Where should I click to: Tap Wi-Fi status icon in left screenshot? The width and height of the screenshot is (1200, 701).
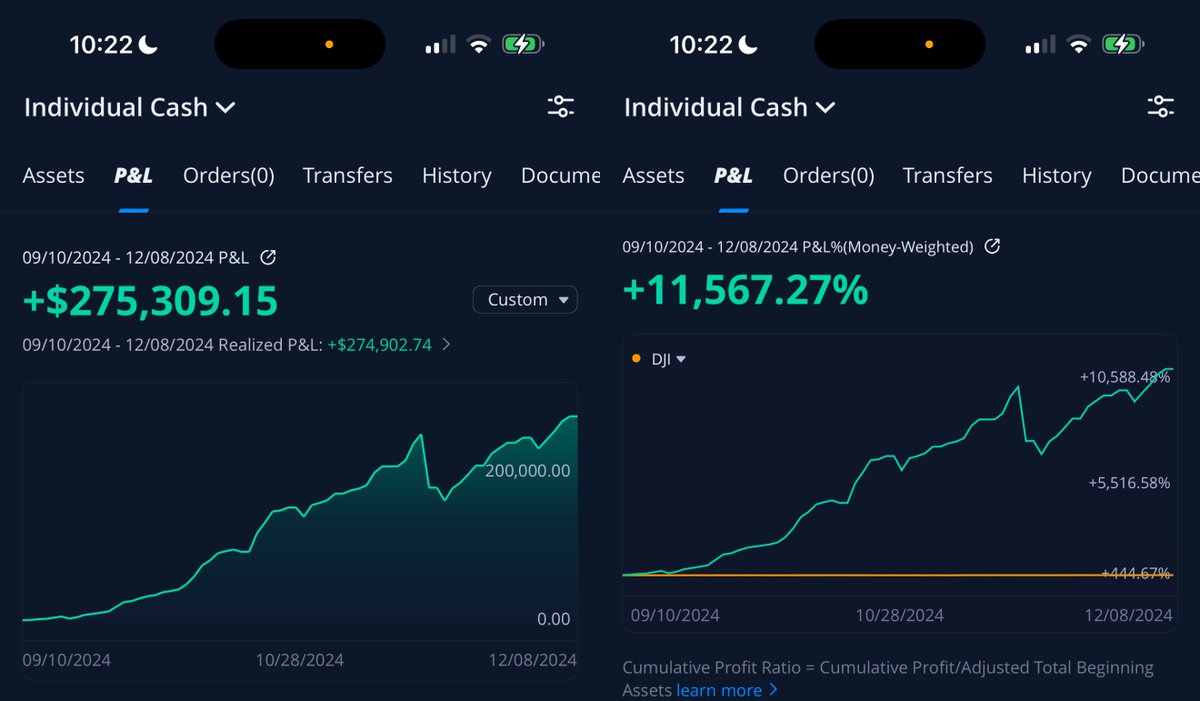point(479,45)
